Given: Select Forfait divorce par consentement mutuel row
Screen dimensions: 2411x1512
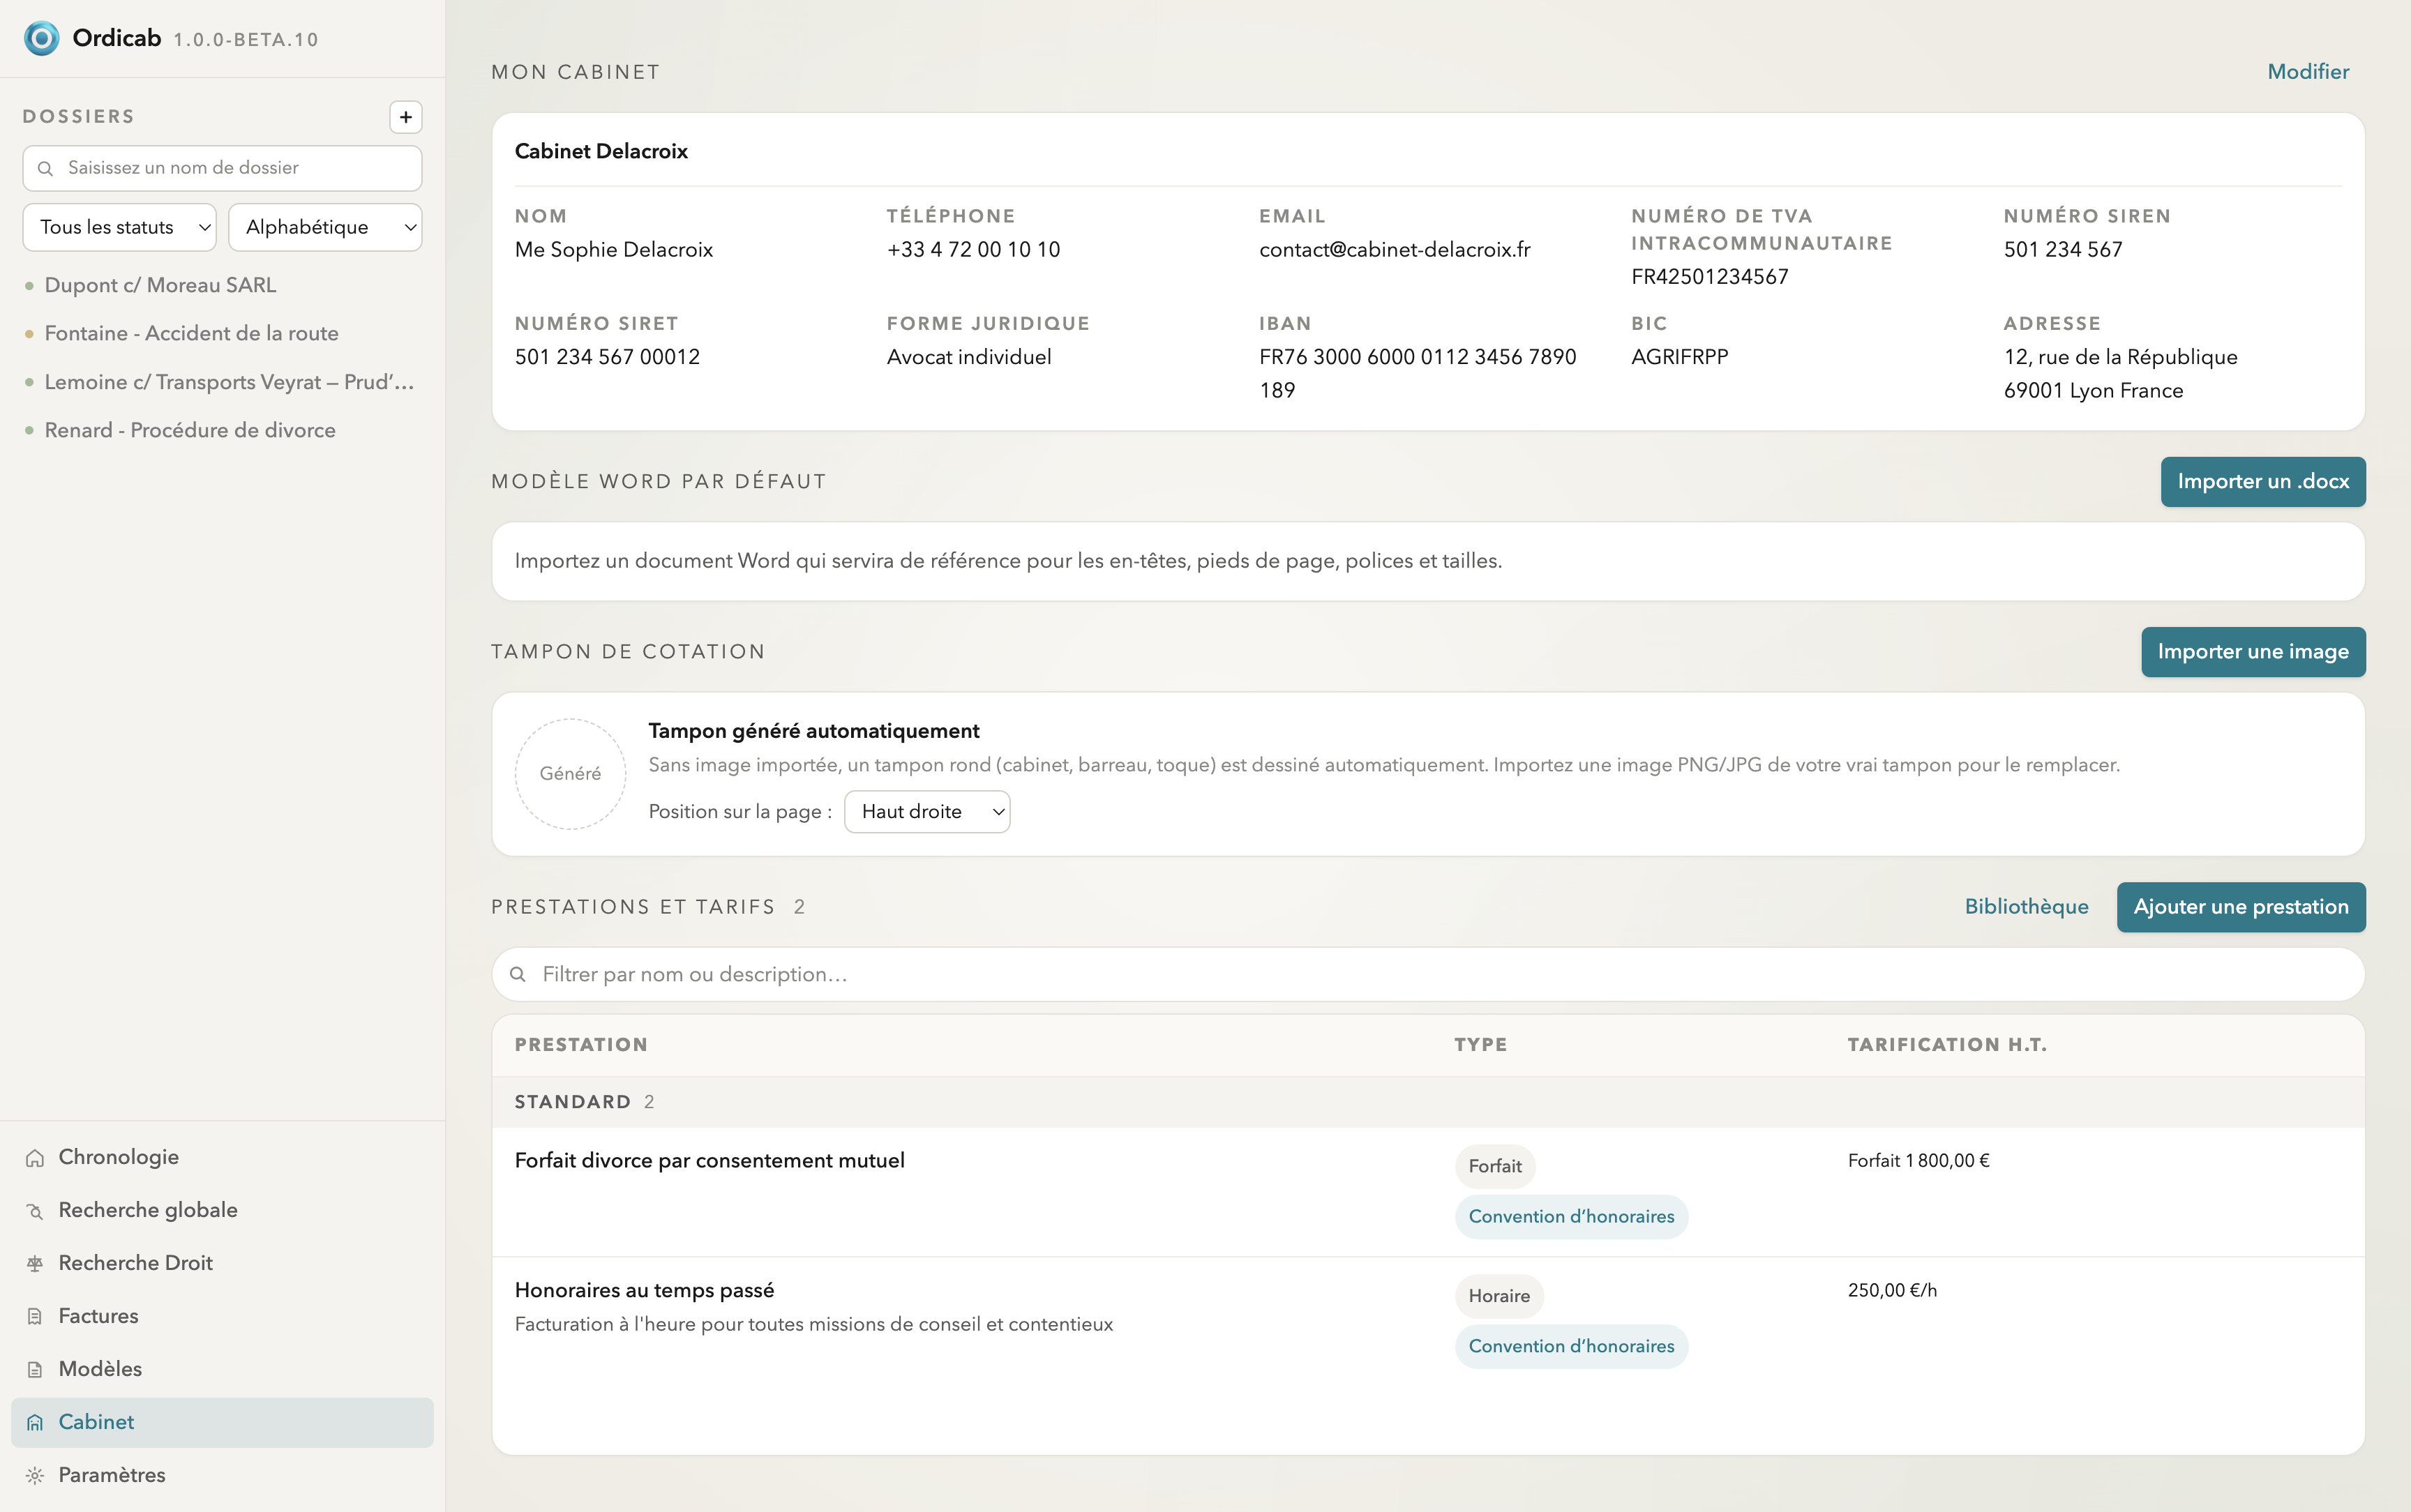Looking at the screenshot, I should click(x=1428, y=1192).
